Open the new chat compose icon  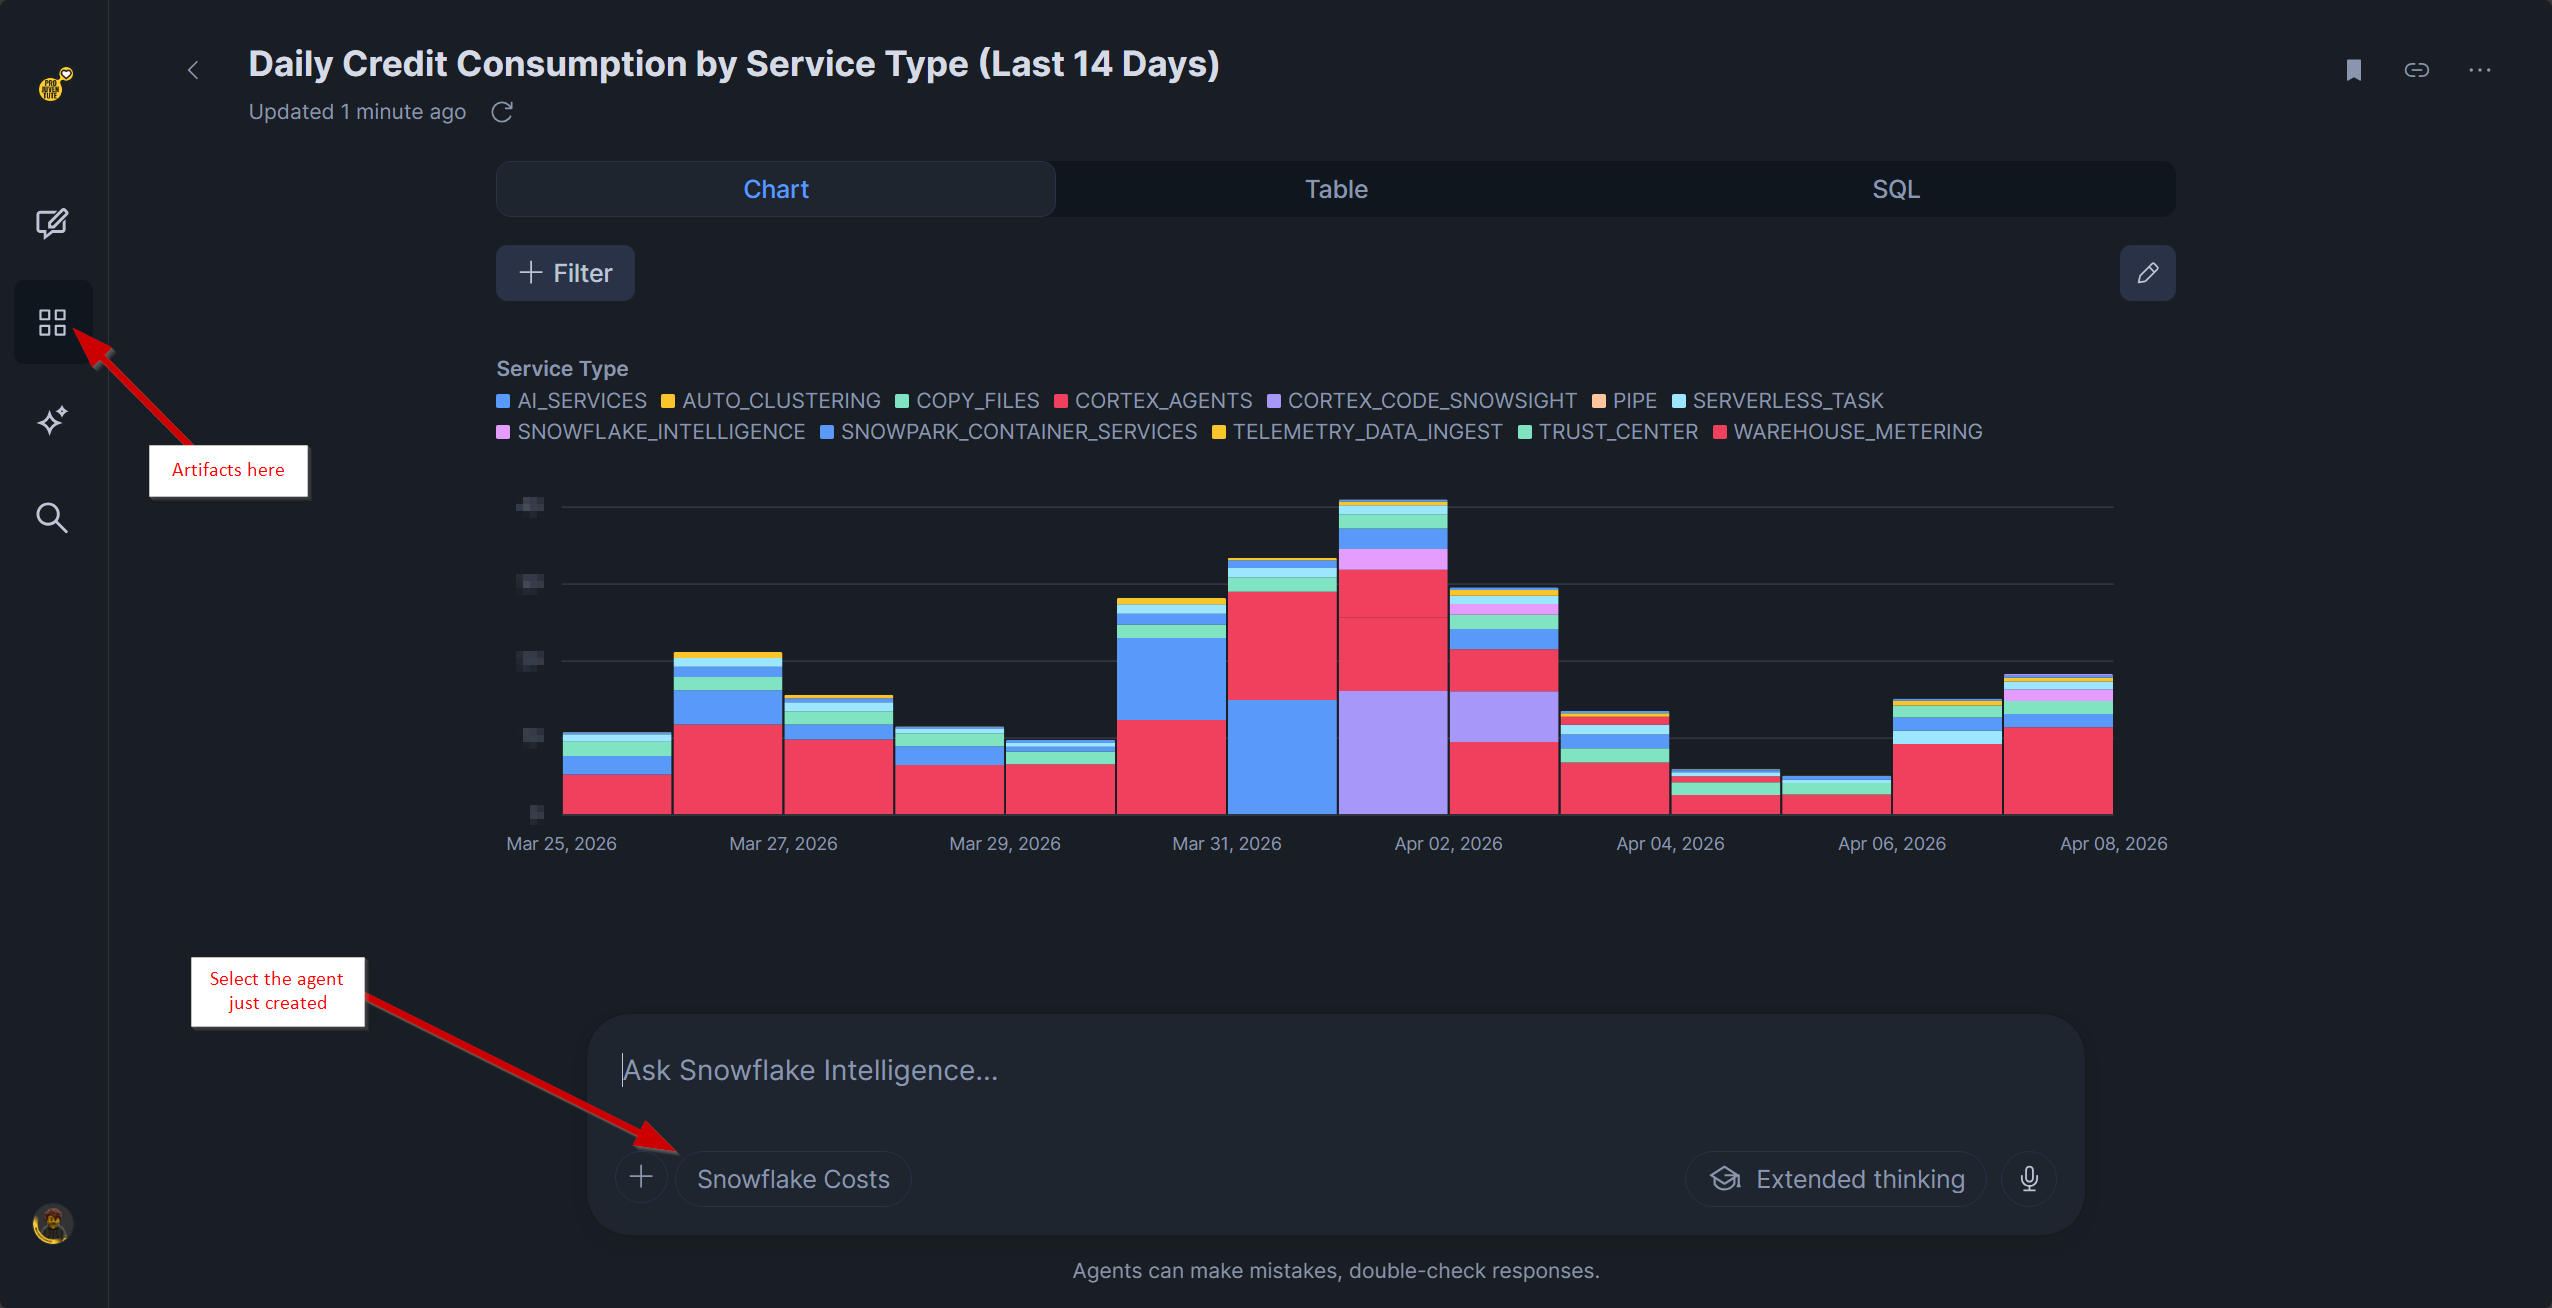click(x=52, y=223)
